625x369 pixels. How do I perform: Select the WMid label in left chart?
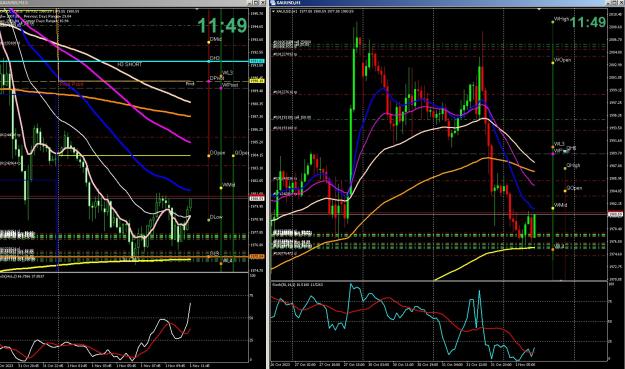click(229, 185)
